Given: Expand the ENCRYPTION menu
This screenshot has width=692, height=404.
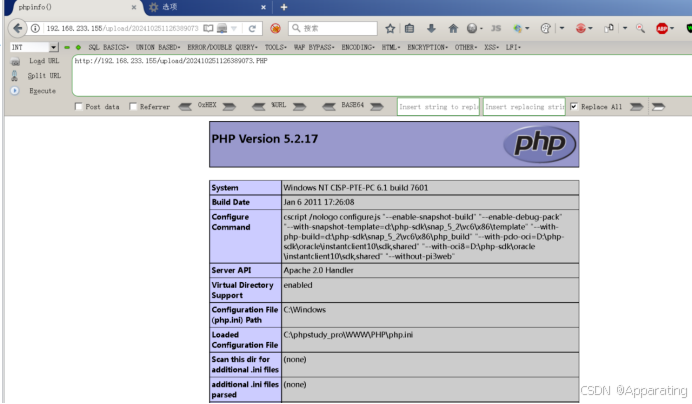Looking at the screenshot, I should click(428, 47).
